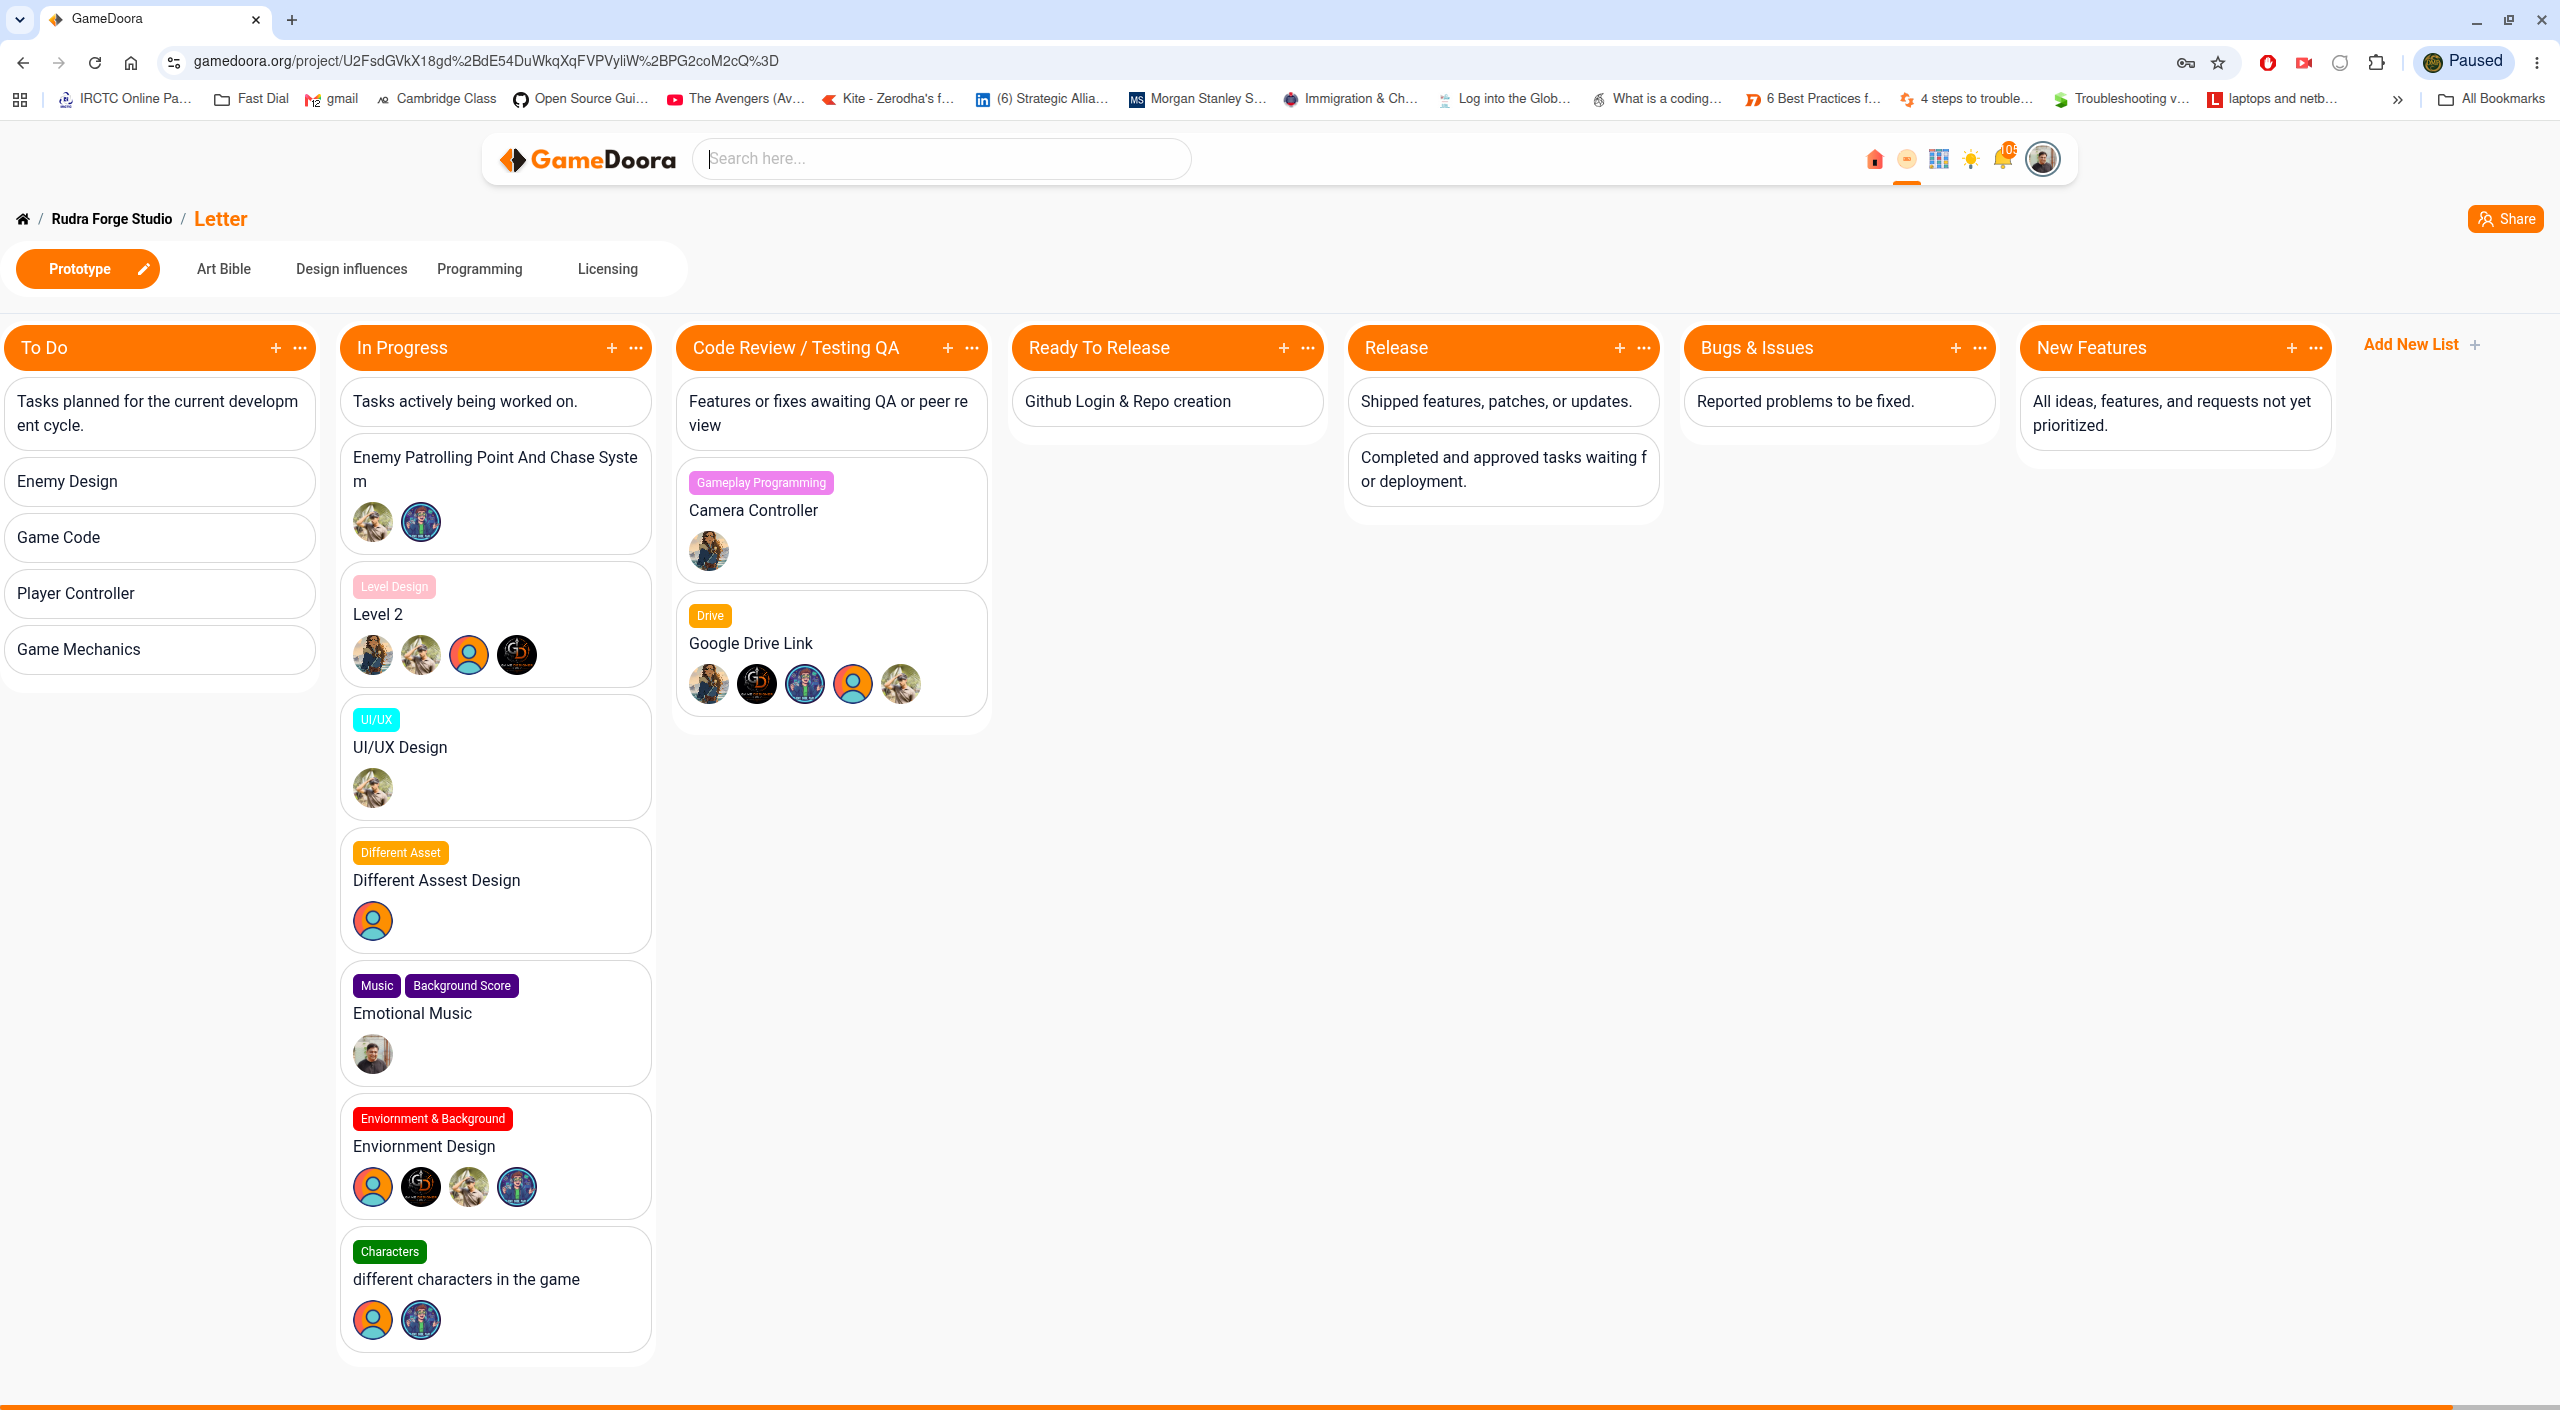This screenshot has height=1410, width=2560.
Task: Click the home icon in GameDoora header
Action: point(1875,159)
